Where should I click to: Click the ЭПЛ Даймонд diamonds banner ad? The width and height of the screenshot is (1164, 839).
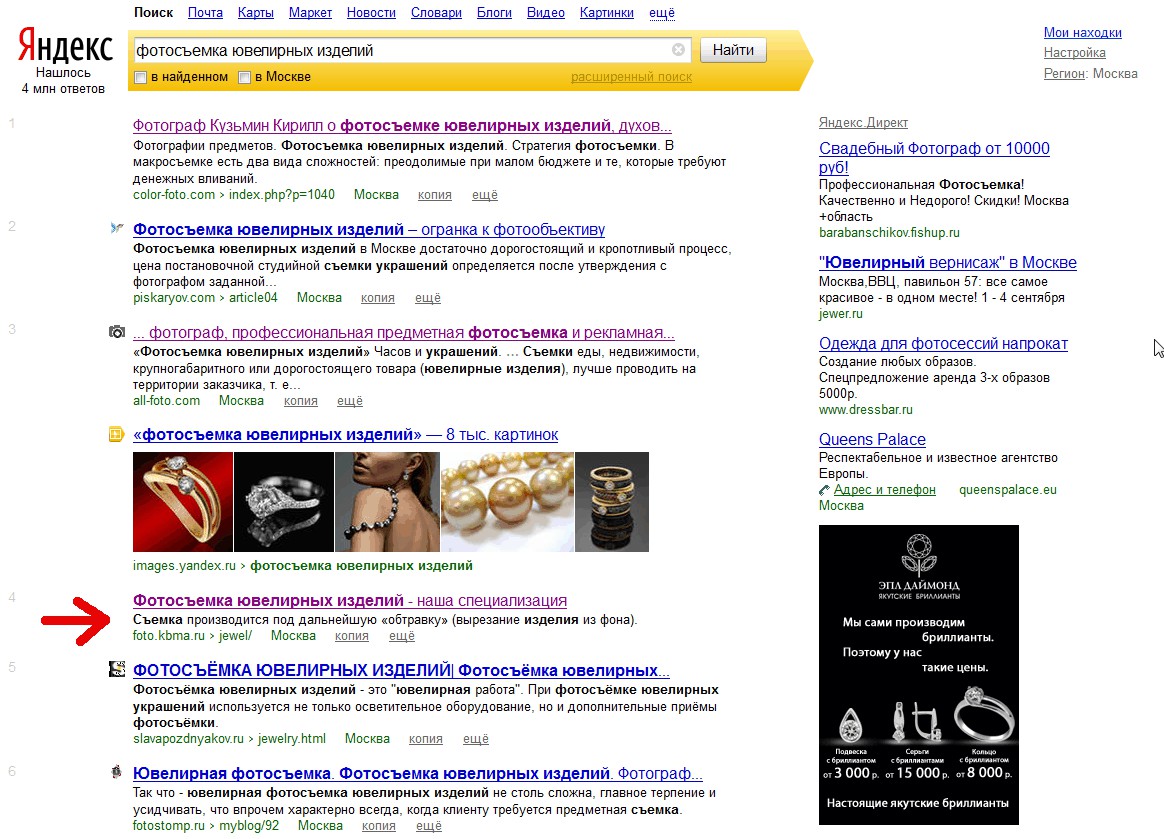tap(918, 675)
